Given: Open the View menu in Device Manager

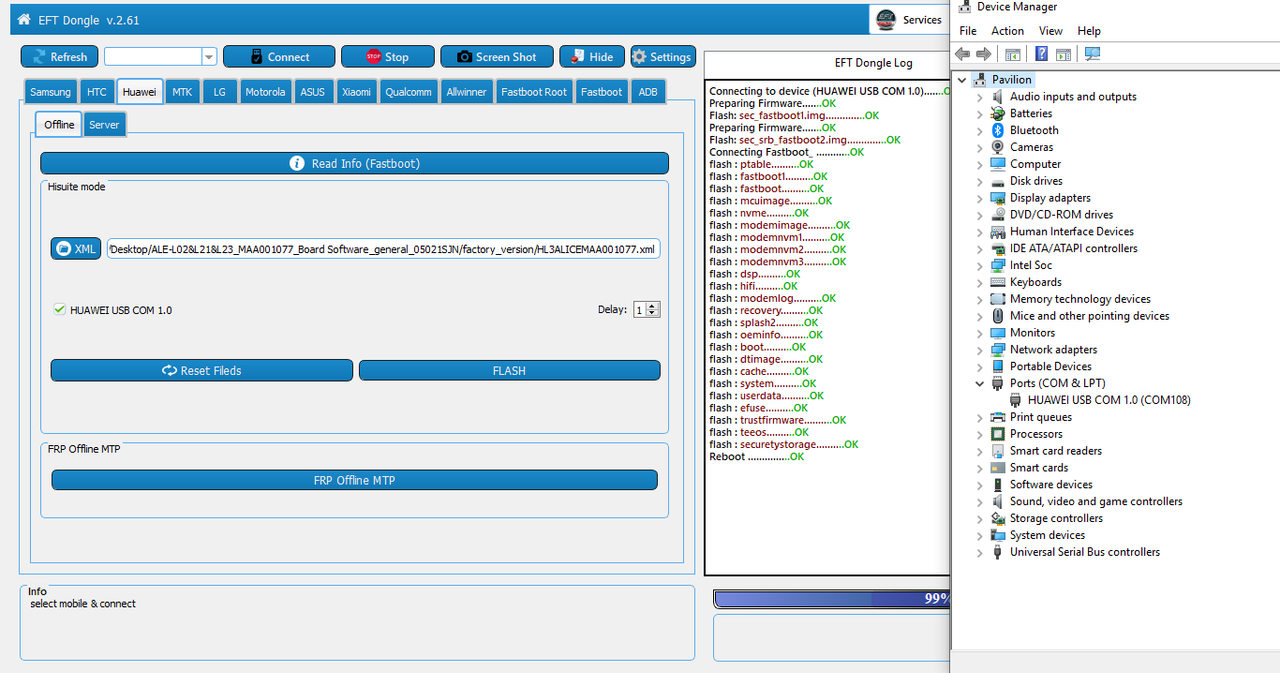Looking at the screenshot, I should tap(1050, 31).
